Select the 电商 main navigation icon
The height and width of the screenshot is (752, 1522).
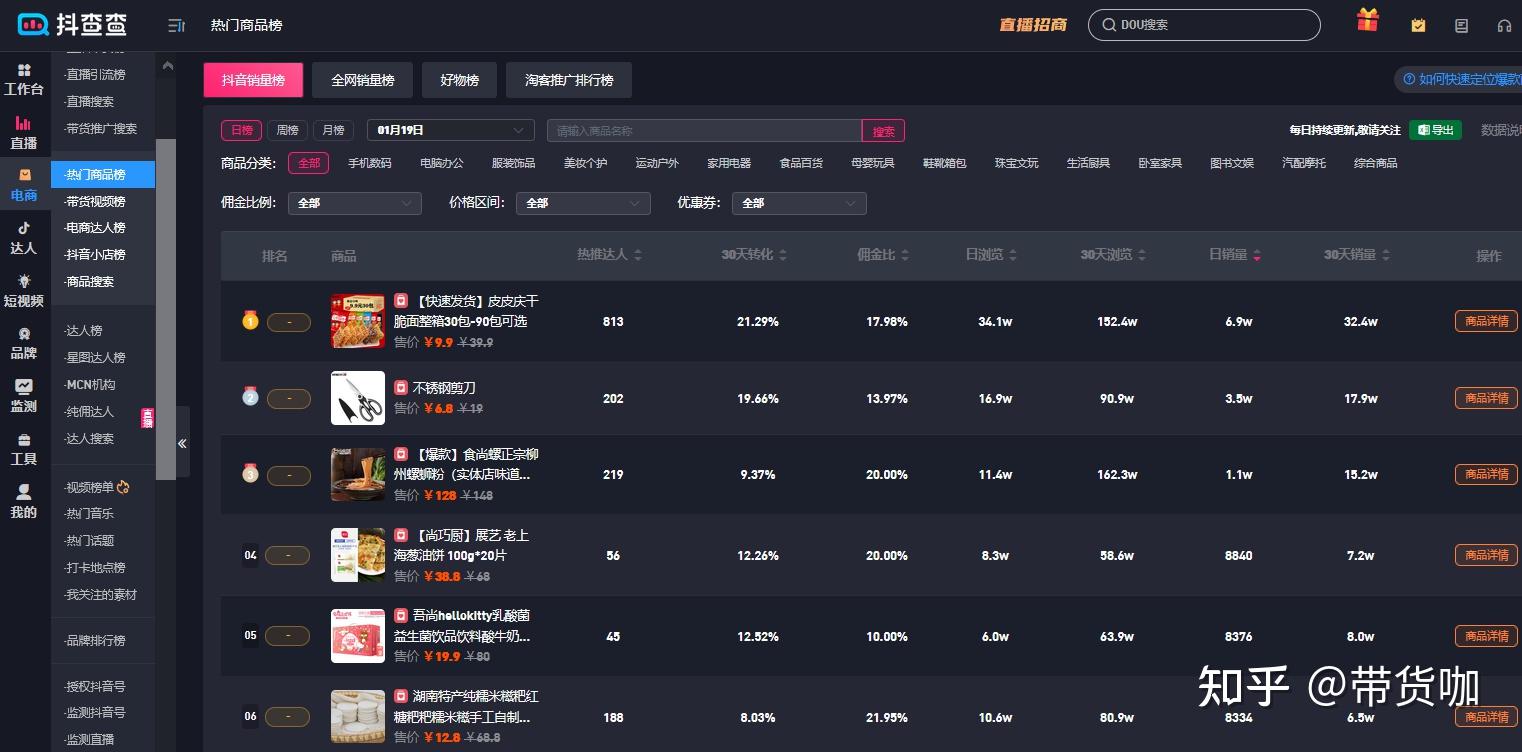pos(24,185)
